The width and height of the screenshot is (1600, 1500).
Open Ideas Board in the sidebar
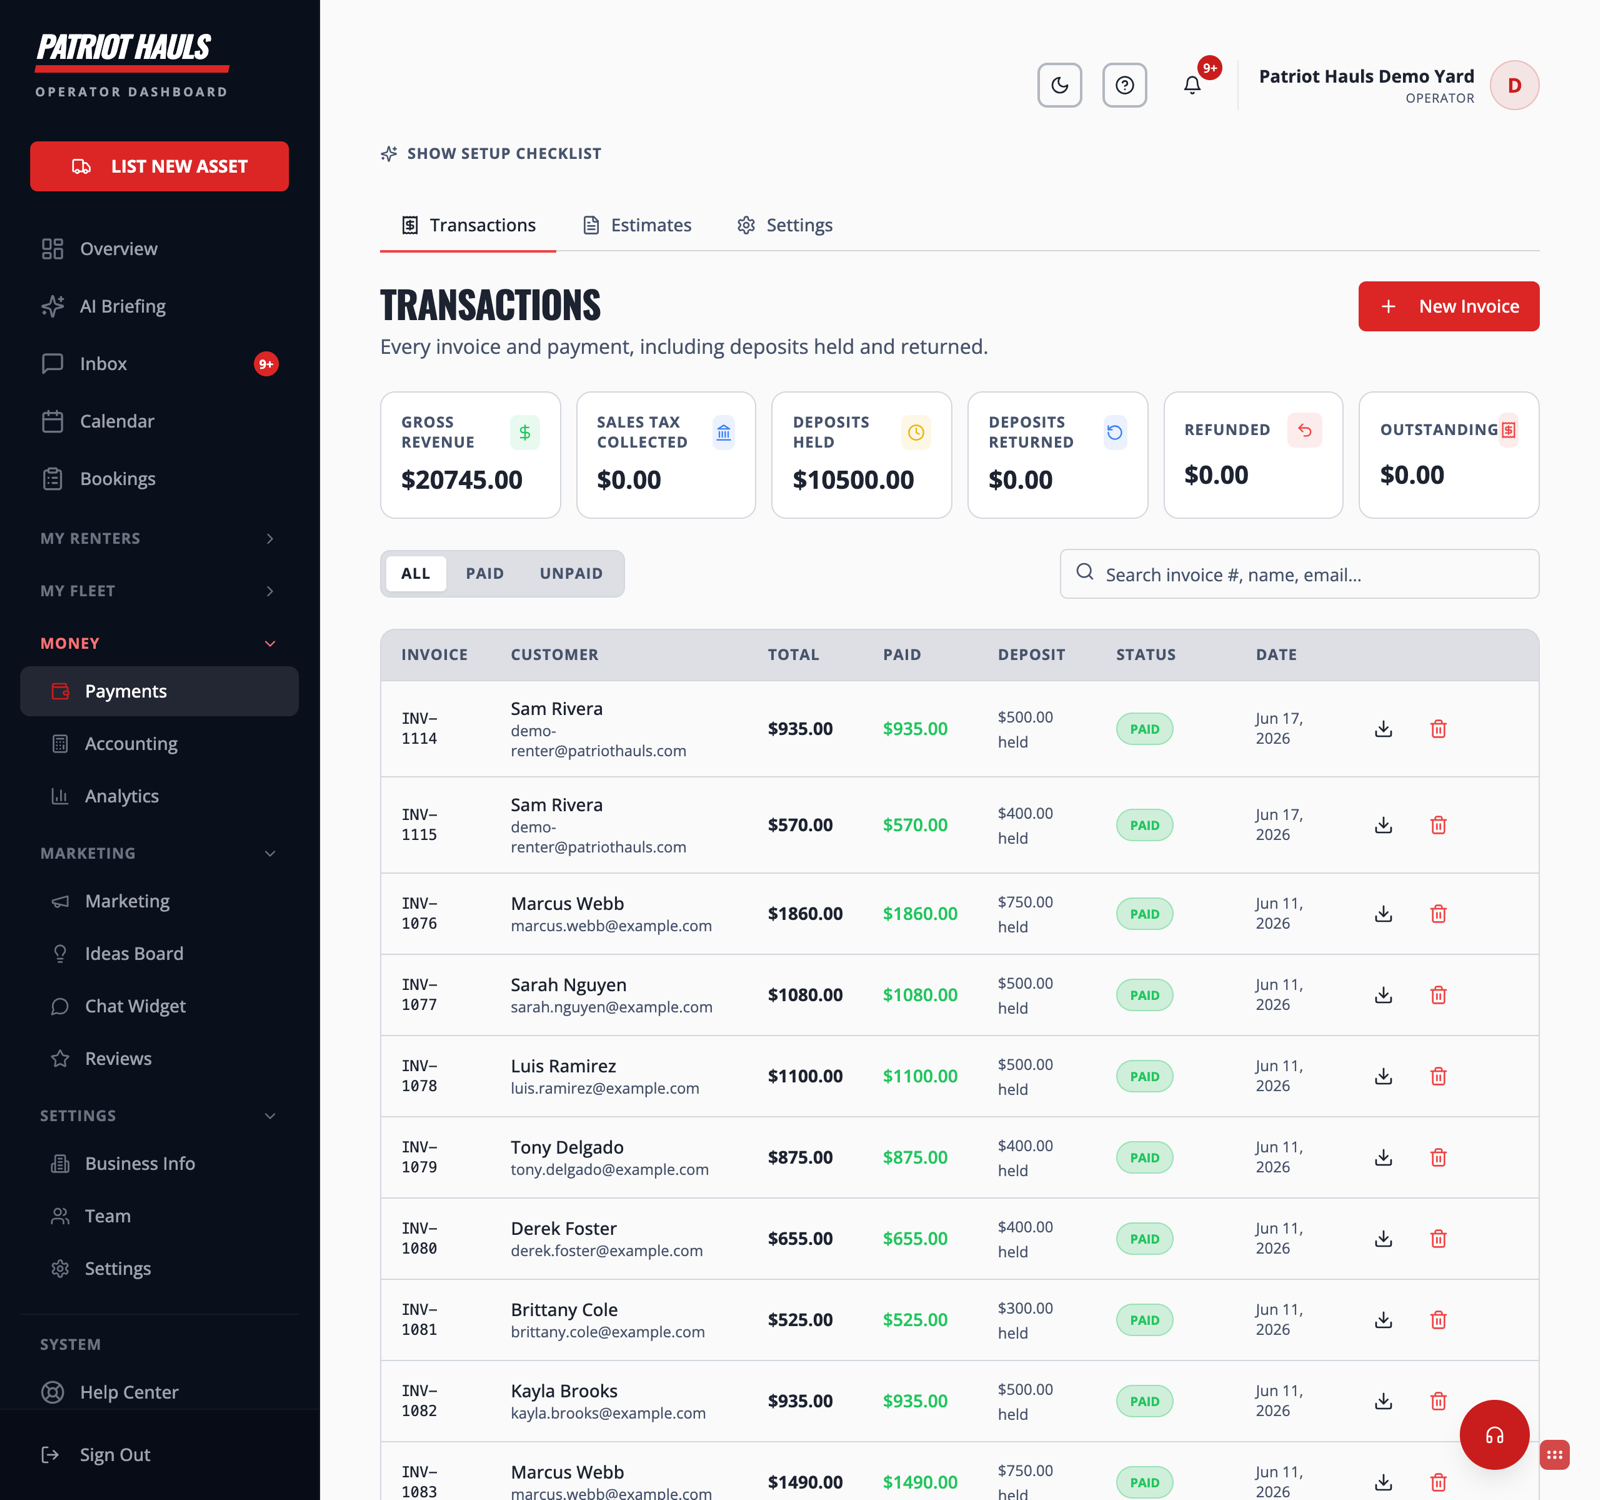tap(159, 954)
